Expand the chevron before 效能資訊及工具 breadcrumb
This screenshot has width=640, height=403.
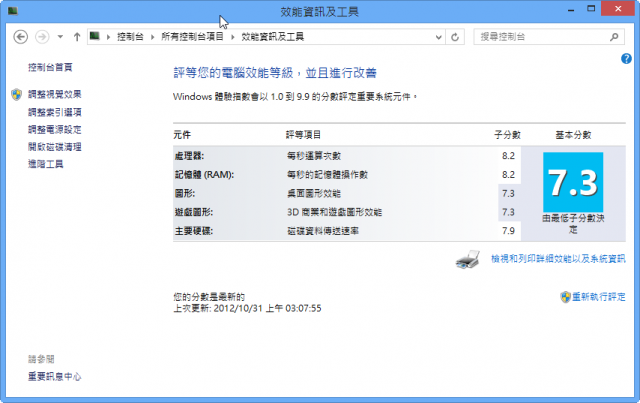tap(233, 37)
